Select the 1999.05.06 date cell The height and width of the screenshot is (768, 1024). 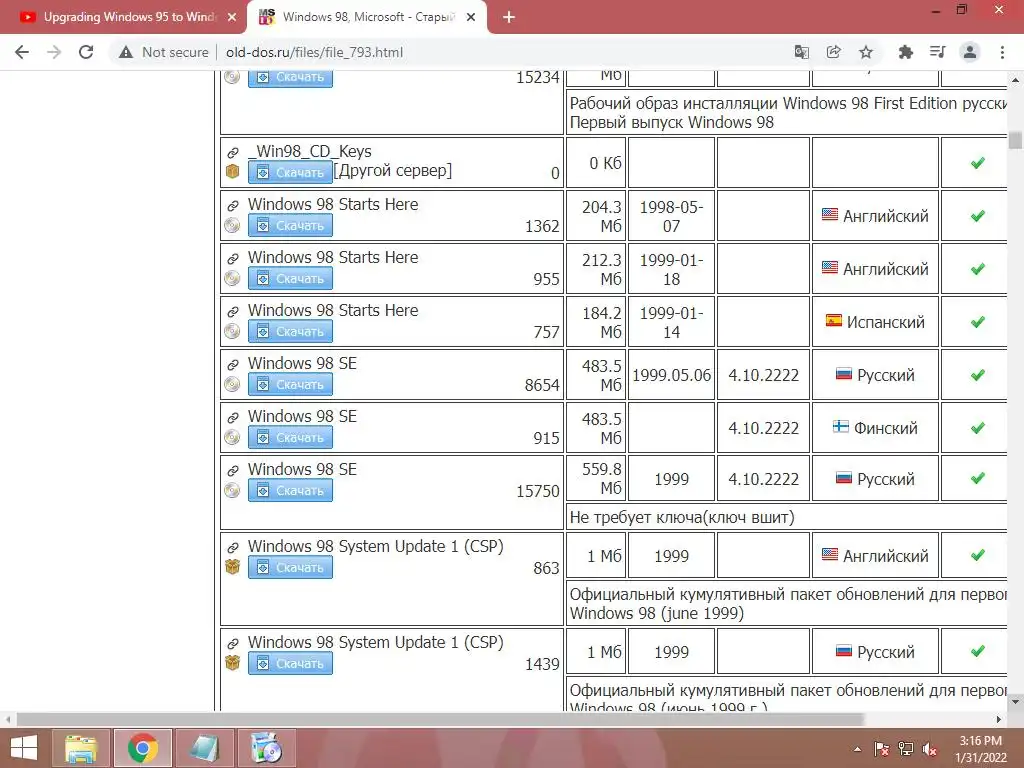671,376
